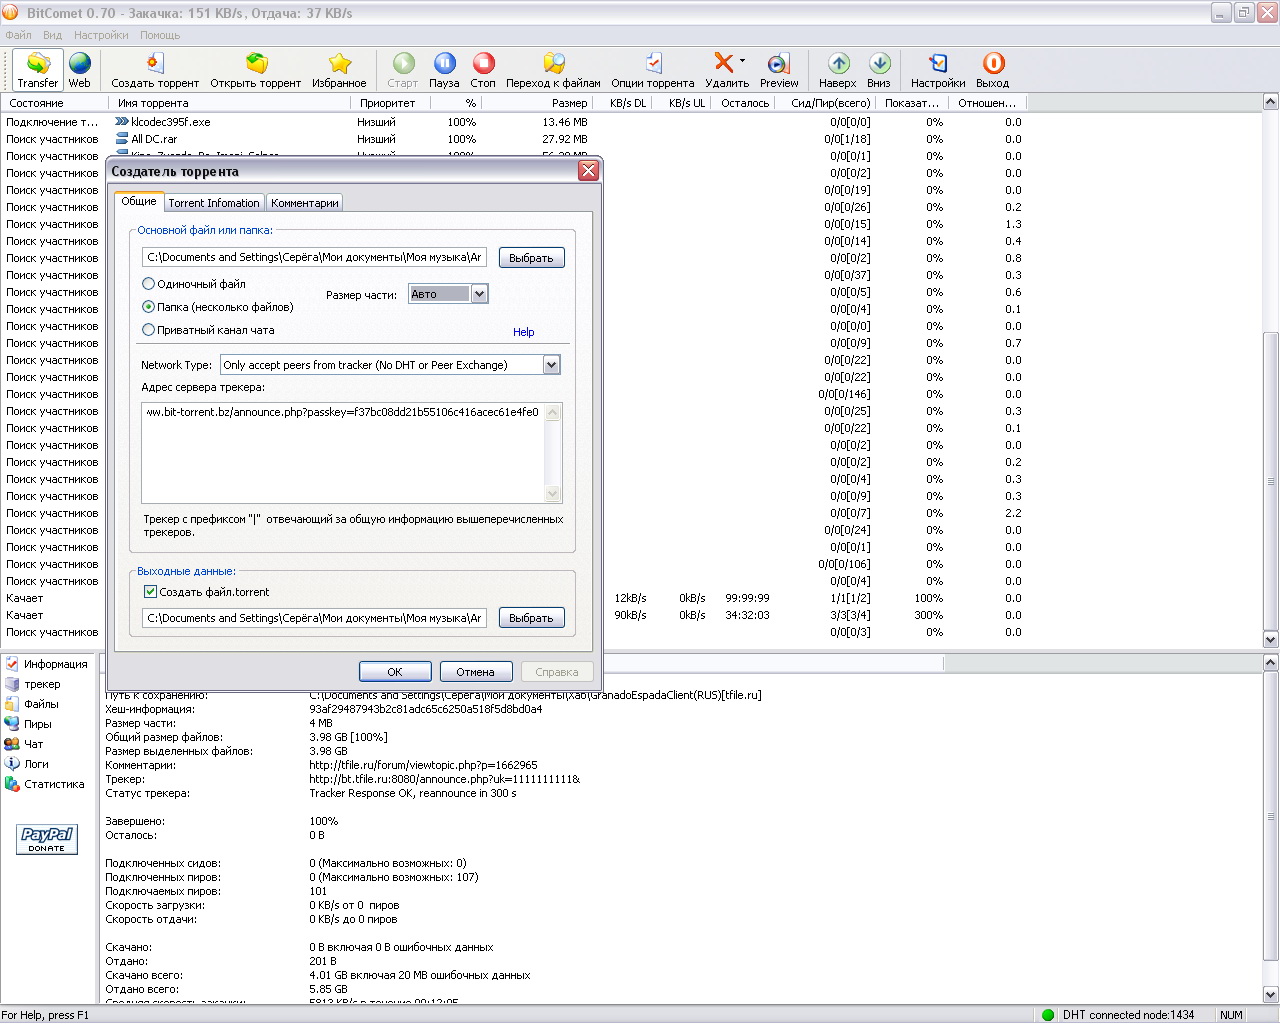
Task: Open the Пиры side panel item
Action: (x=28, y=724)
